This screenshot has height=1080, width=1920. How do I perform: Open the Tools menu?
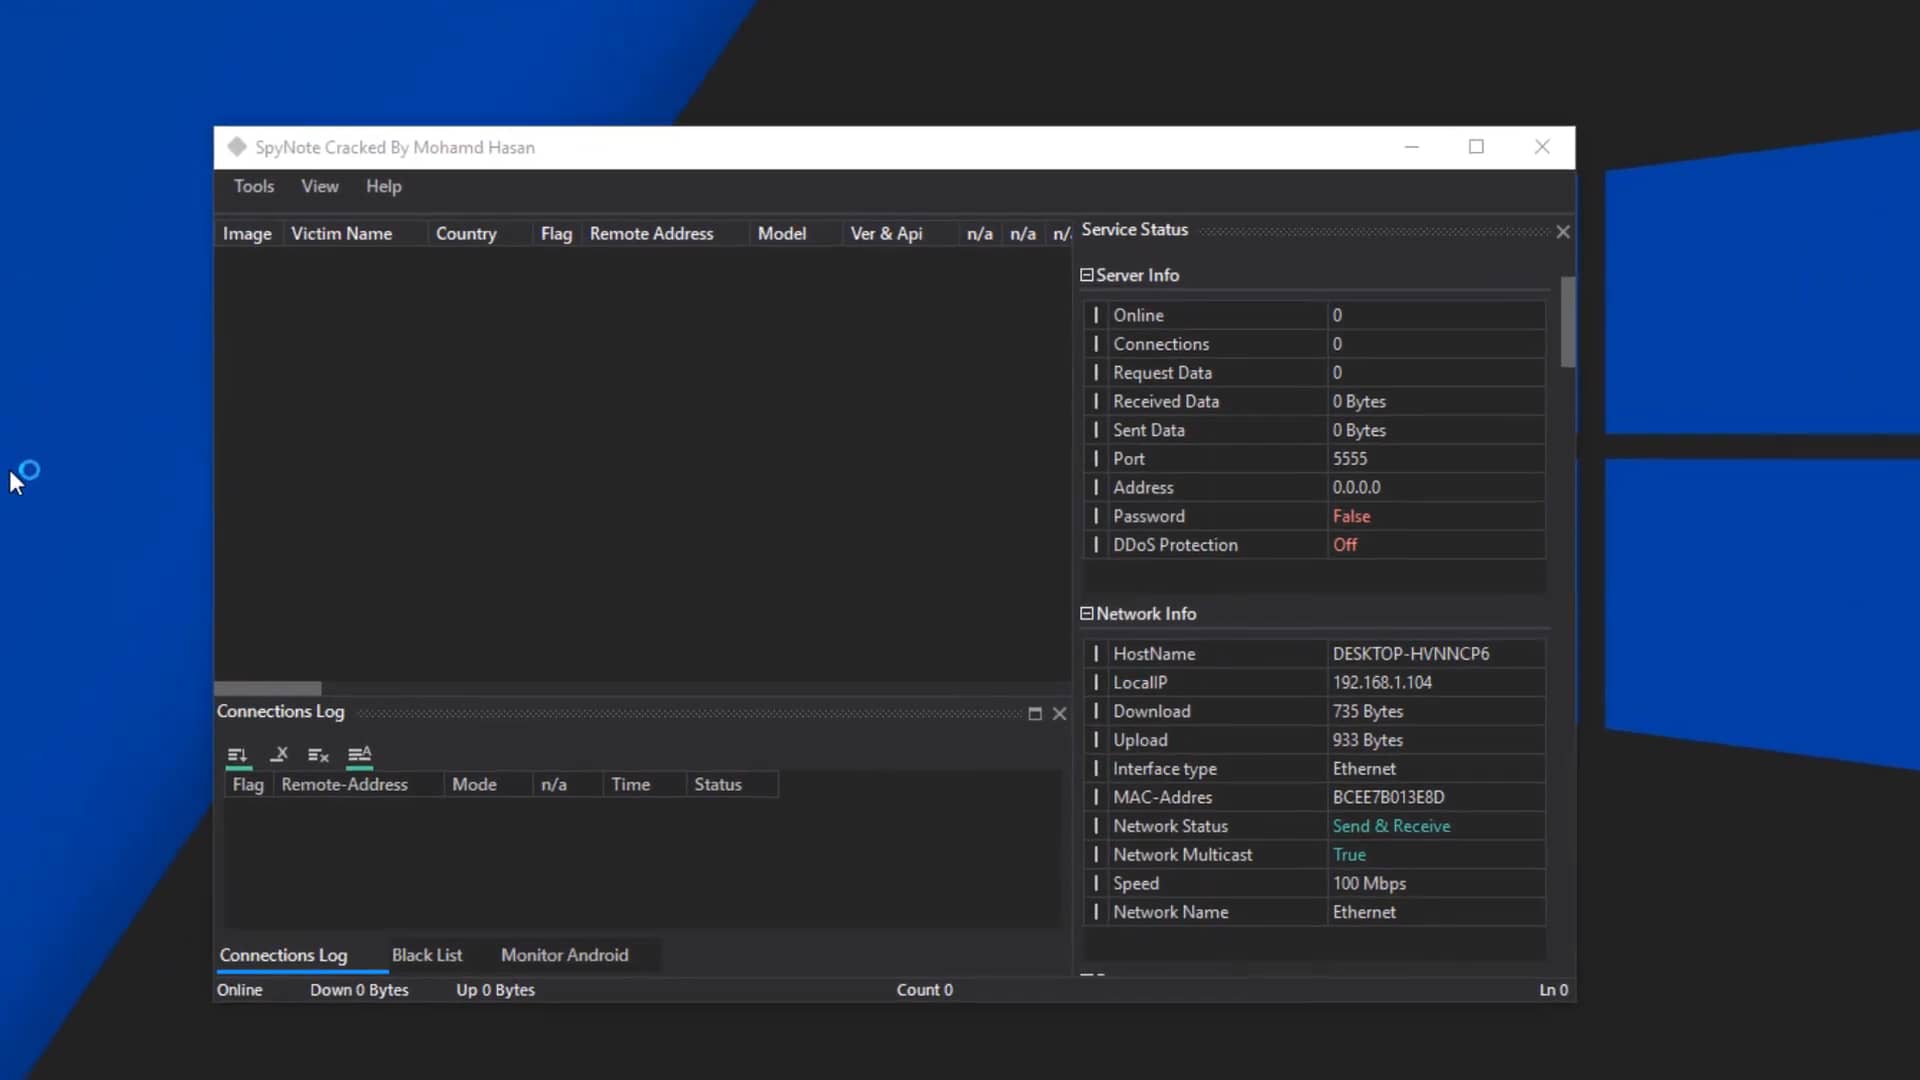click(254, 186)
